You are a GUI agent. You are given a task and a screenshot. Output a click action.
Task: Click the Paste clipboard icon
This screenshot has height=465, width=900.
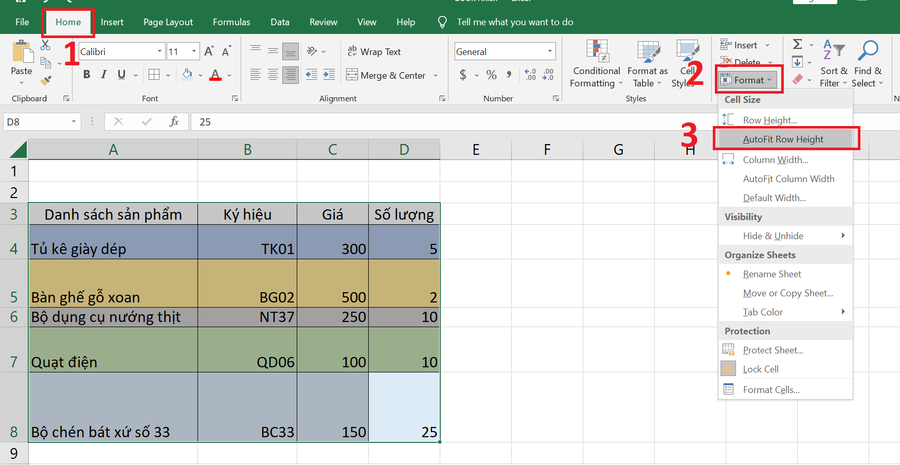pos(22,52)
